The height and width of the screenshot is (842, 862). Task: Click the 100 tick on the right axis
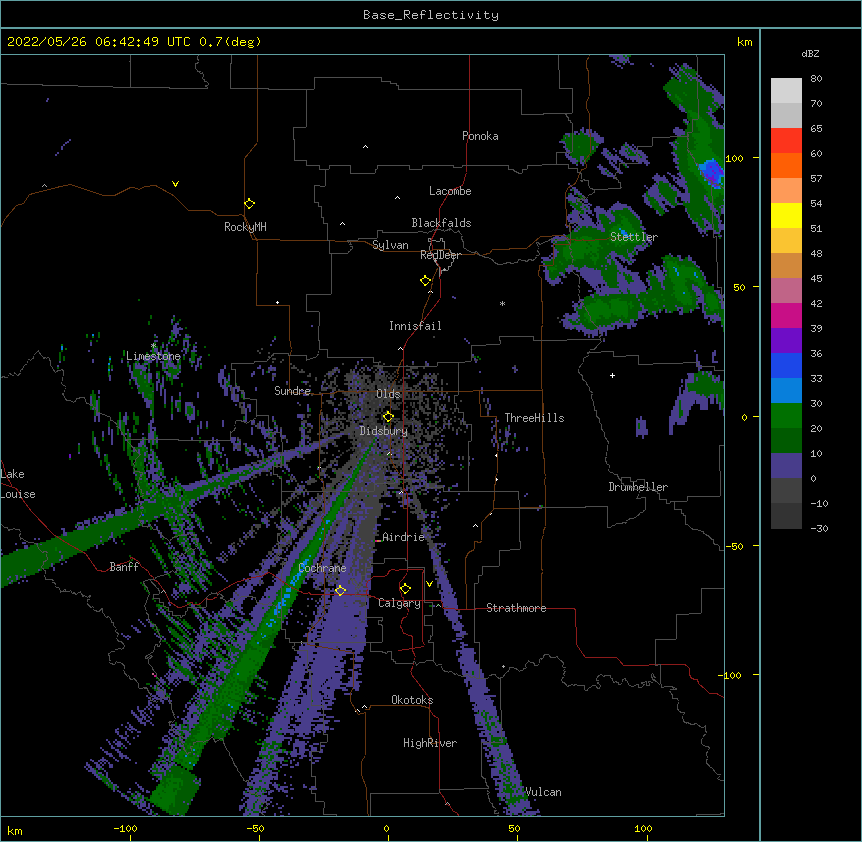734,159
